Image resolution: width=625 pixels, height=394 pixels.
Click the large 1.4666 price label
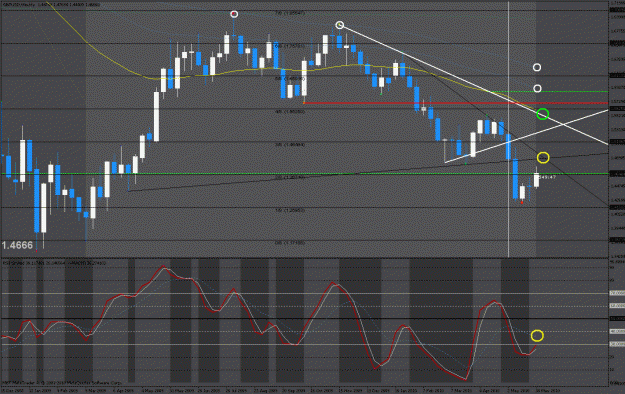[17, 245]
